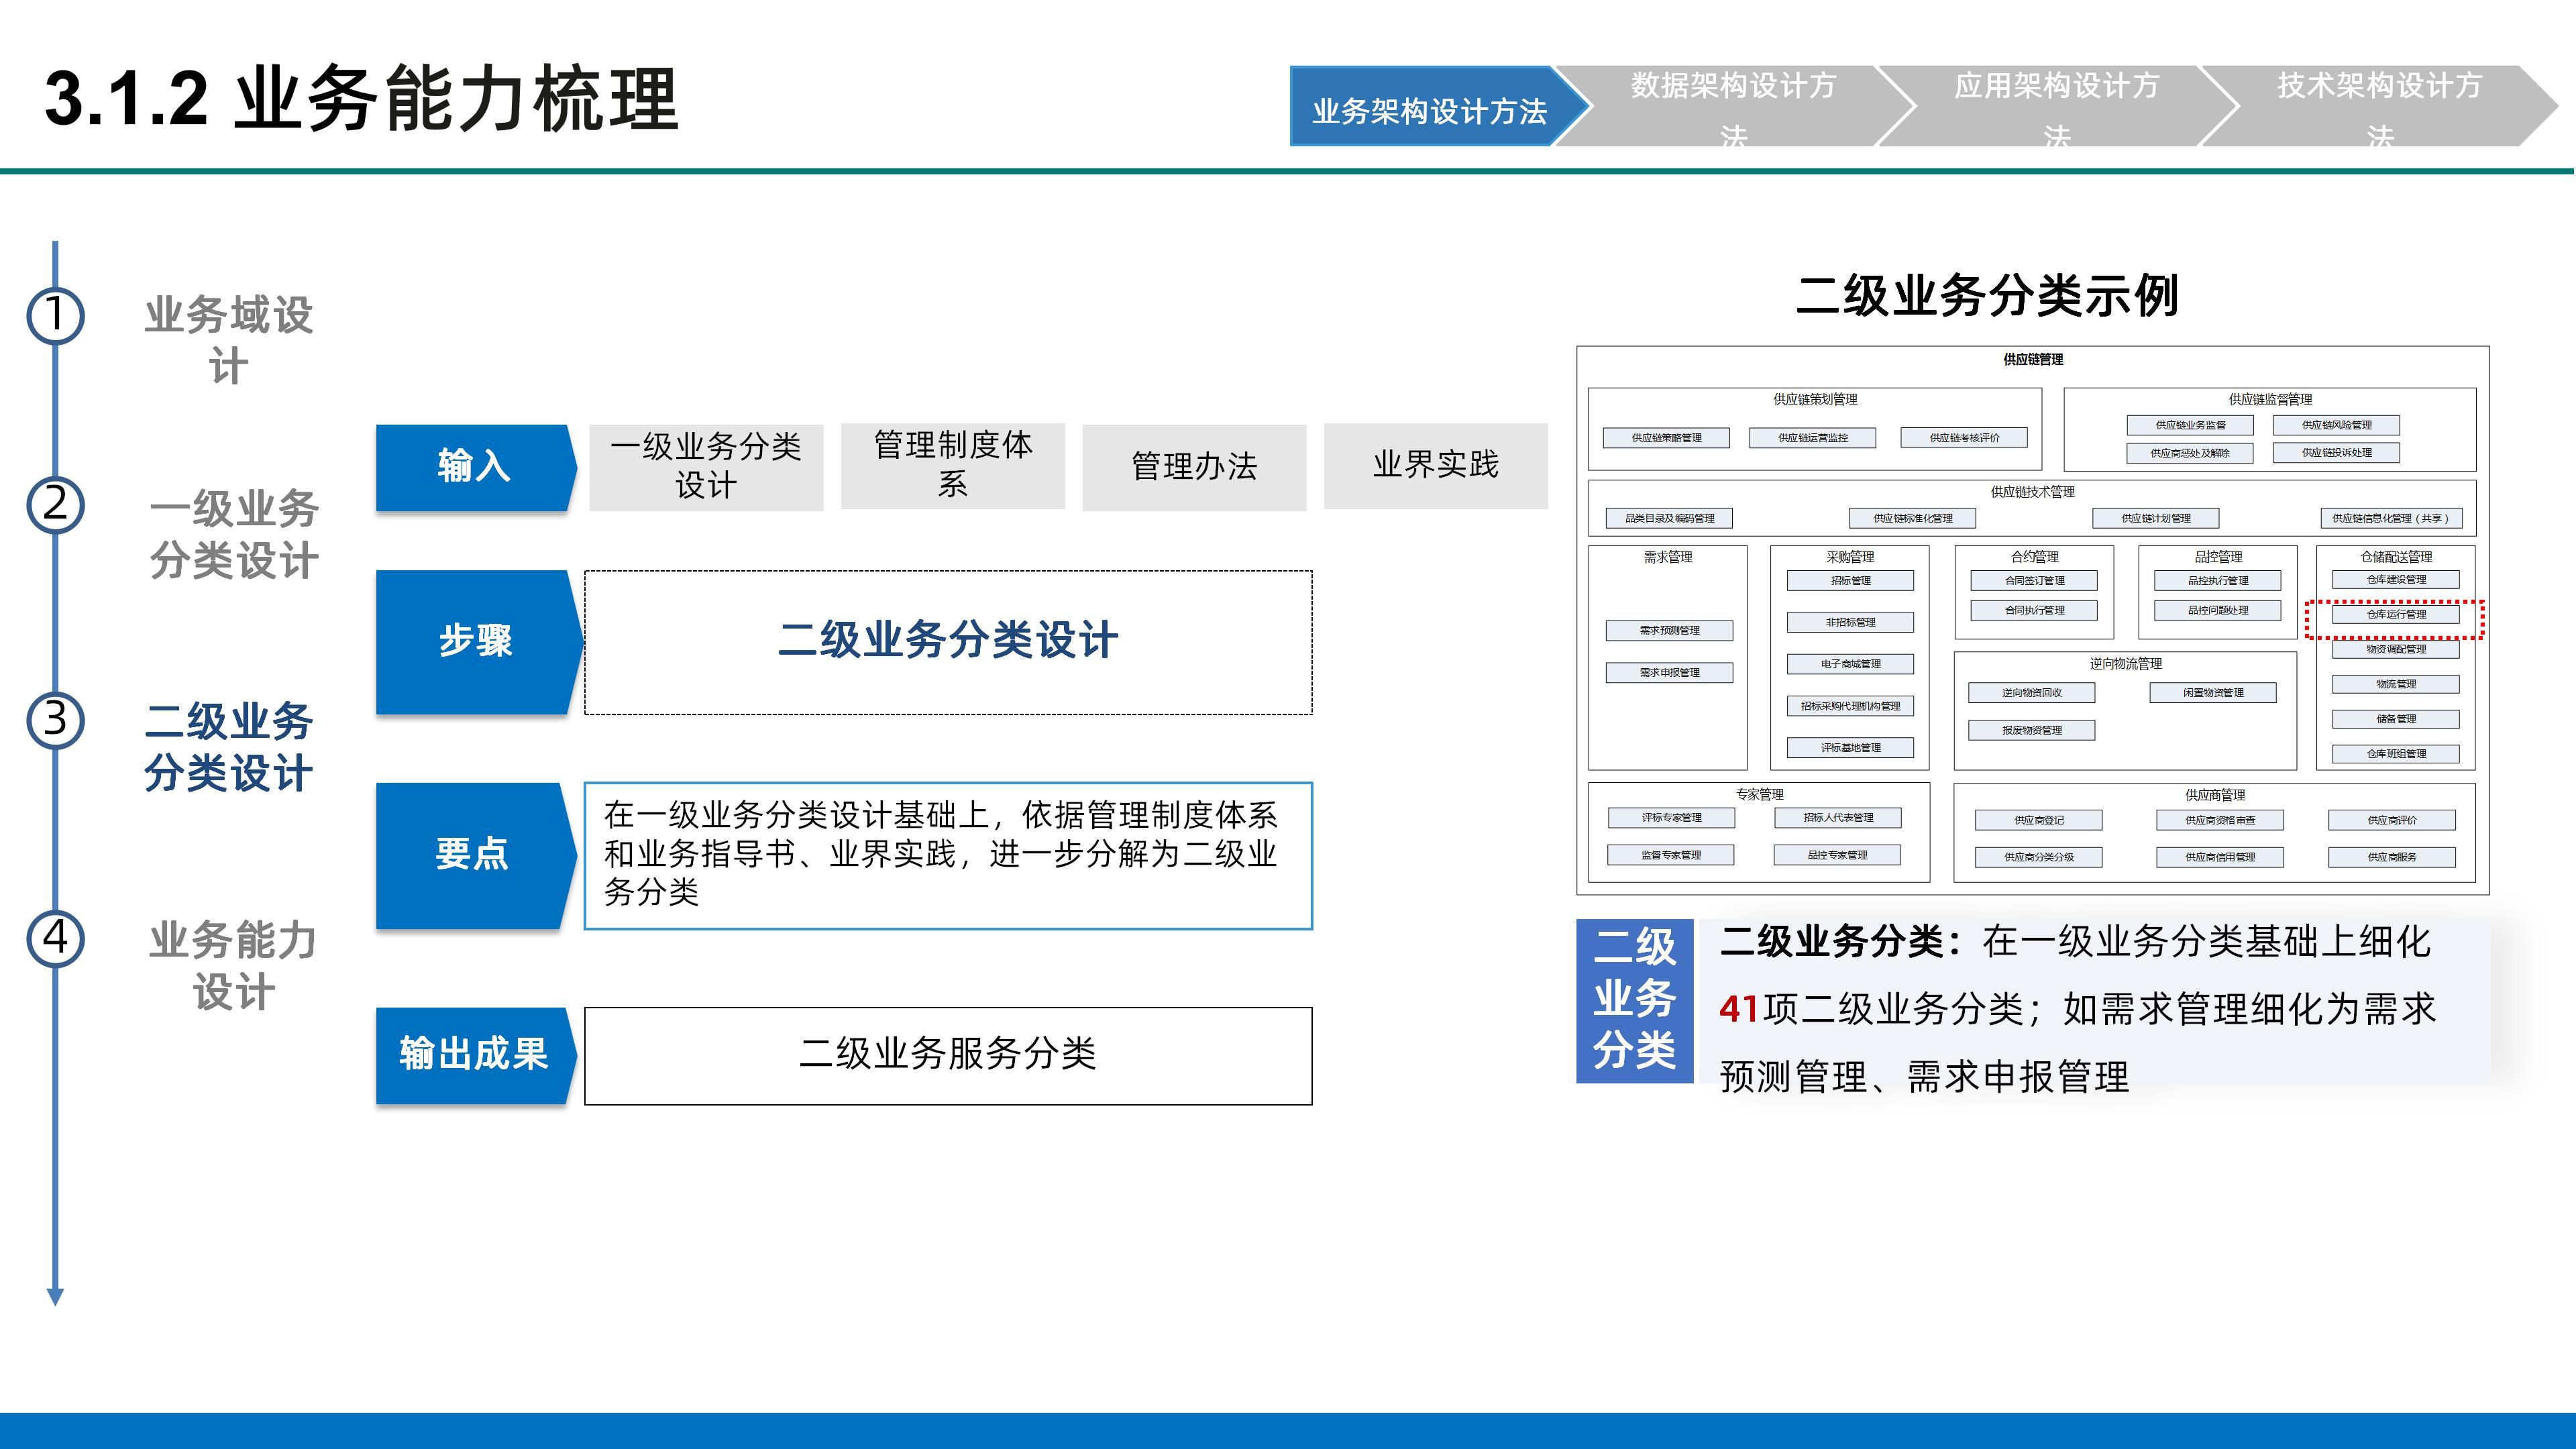Click the 3.1.2 业务能力梳理 slide title
This screenshot has height=1449, width=2576.
[362, 99]
